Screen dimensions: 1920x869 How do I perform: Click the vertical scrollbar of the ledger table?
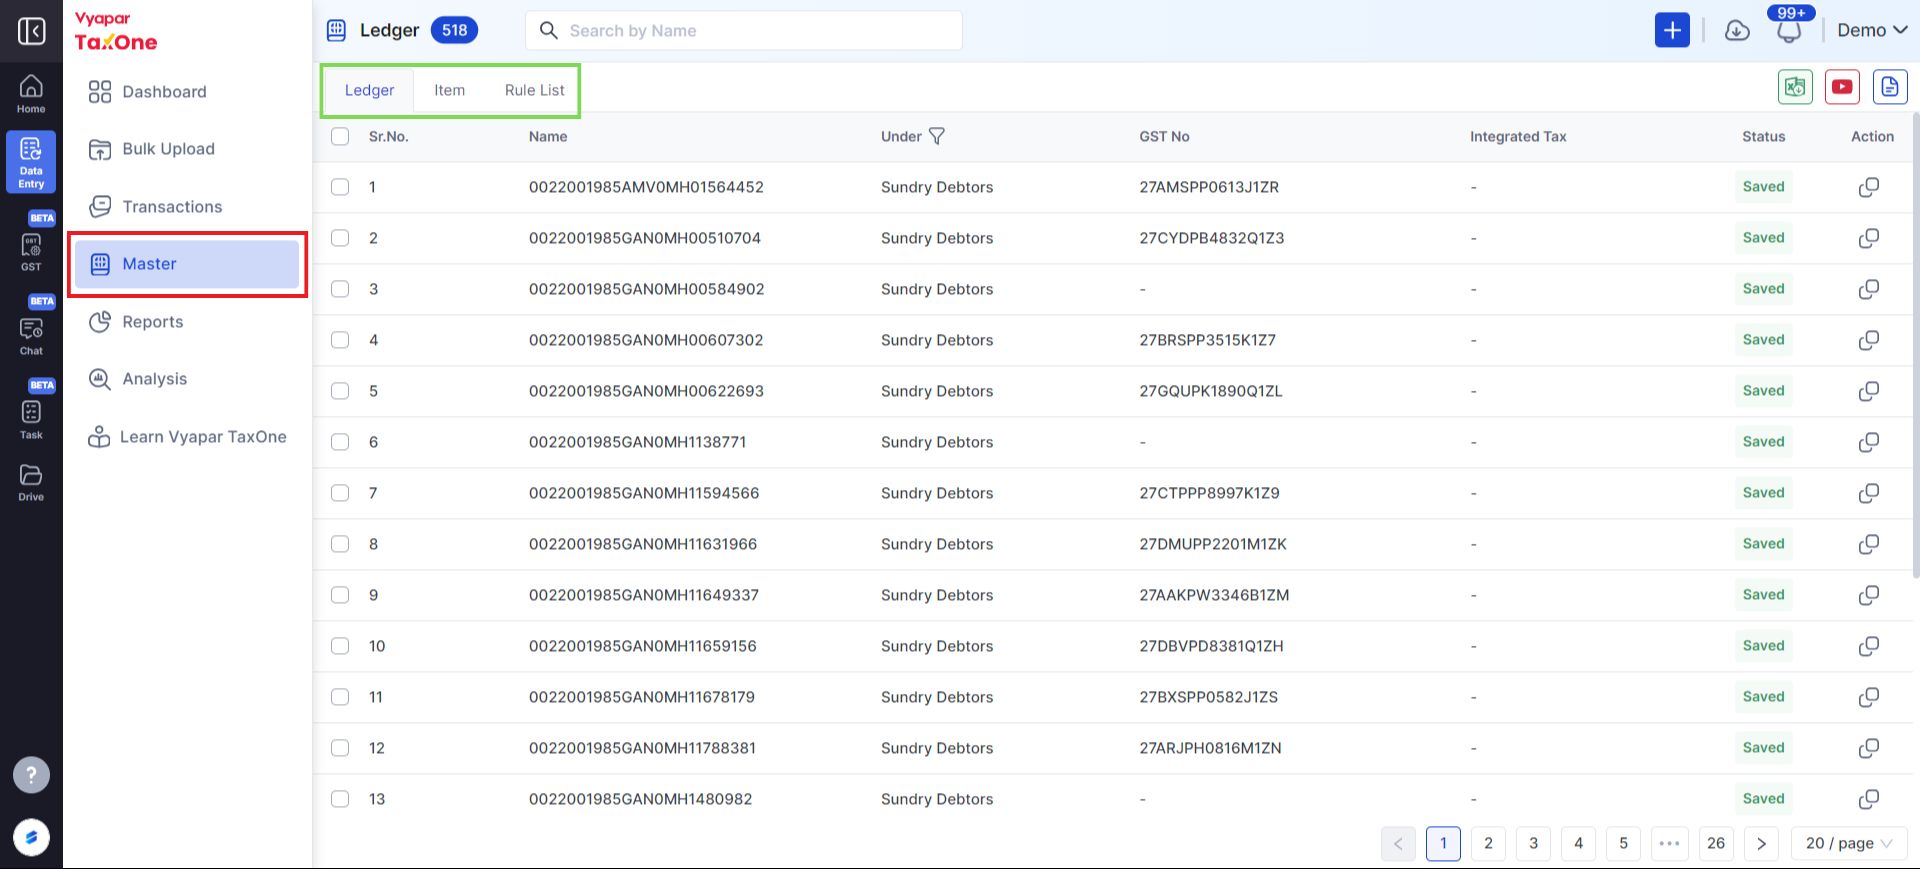click(1915, 345)
